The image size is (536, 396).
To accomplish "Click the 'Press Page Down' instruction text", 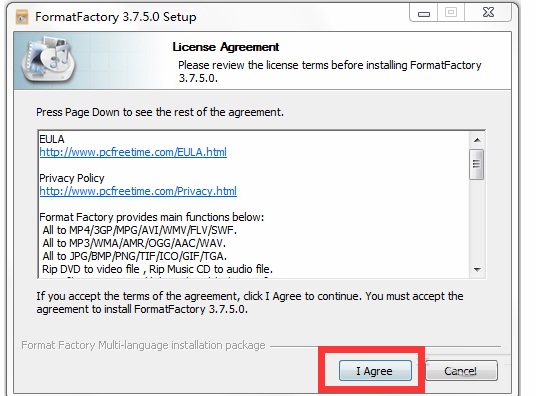I will pos(160,112).
